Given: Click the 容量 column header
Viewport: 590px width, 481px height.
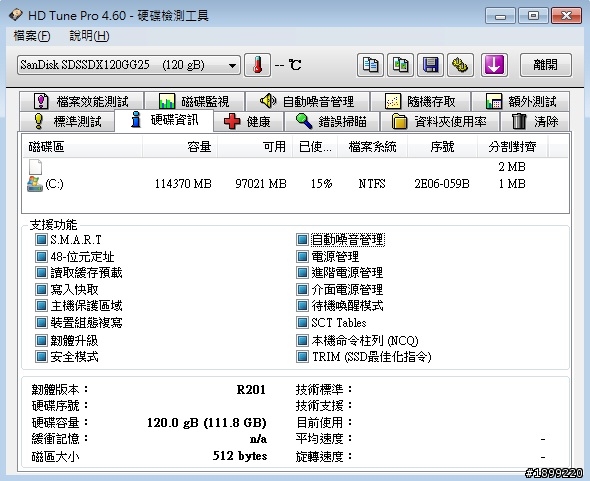Looking at the screenshot, I should coord(180,146).
